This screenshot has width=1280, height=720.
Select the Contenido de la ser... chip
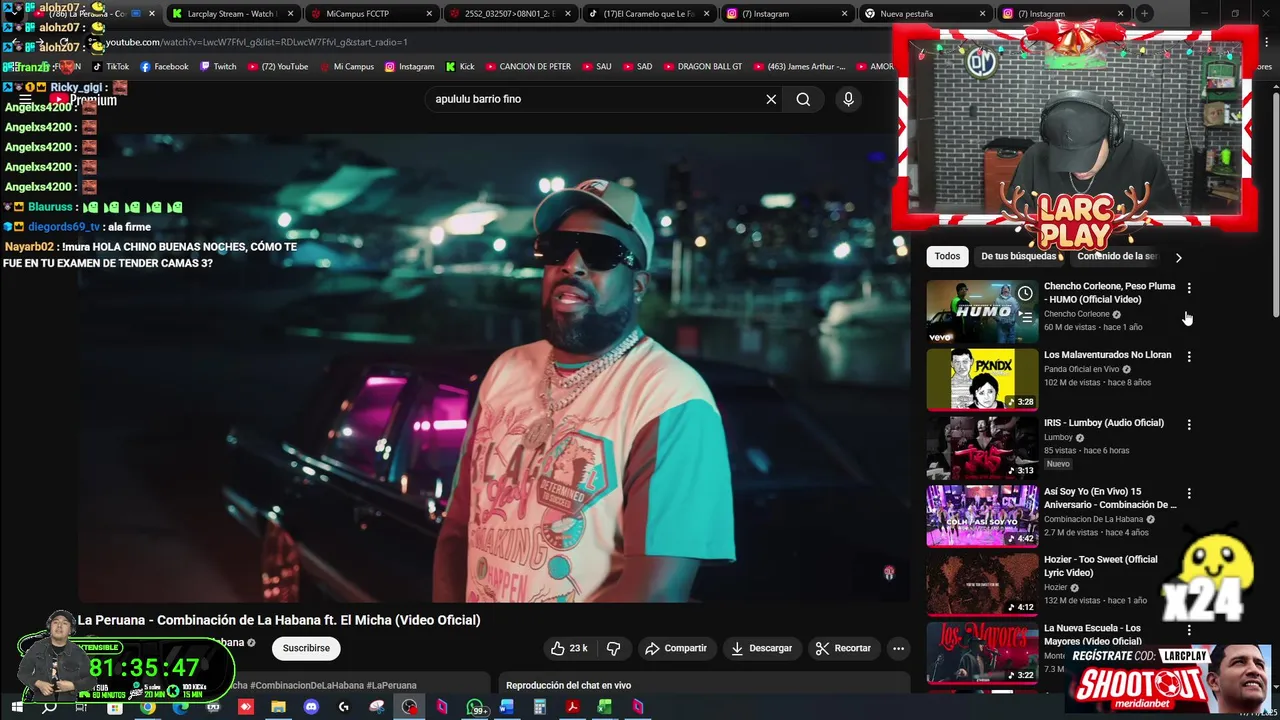(x=1116, y=256)
